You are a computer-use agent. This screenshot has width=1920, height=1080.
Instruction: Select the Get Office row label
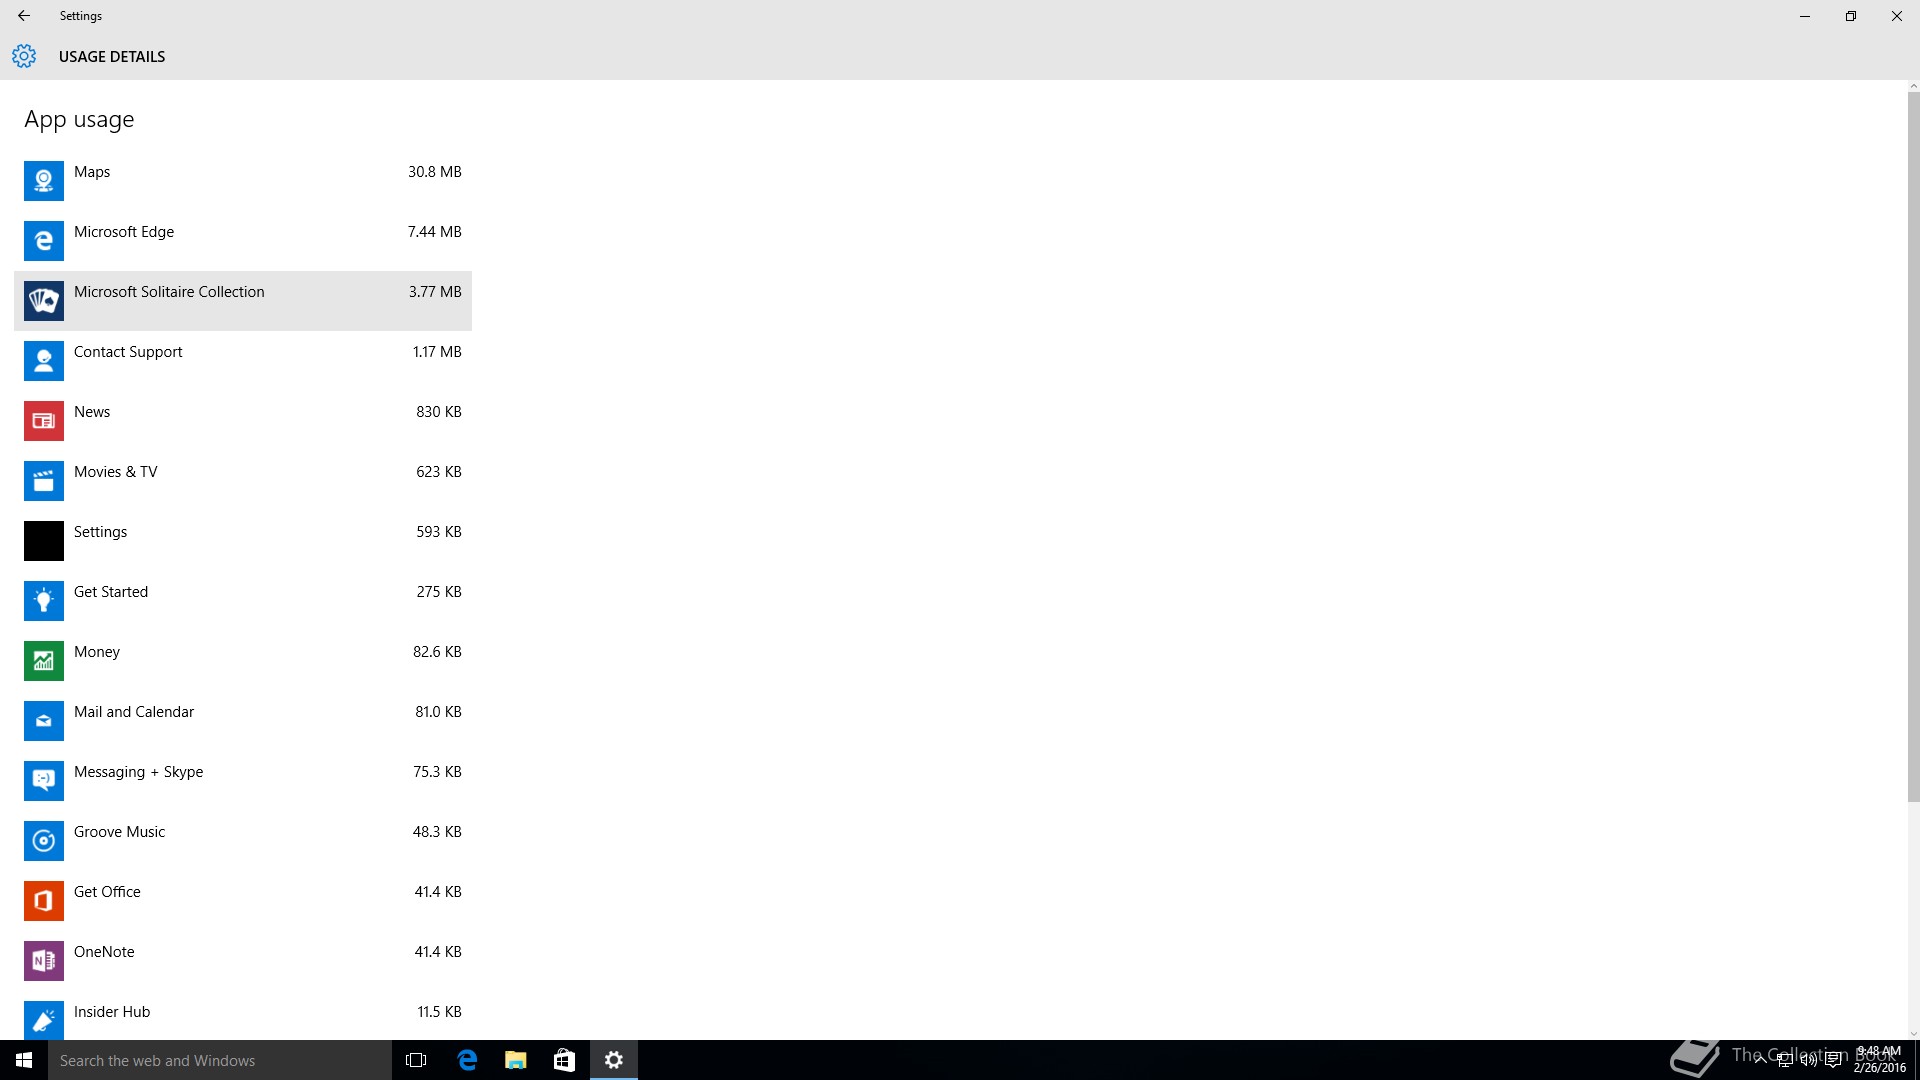pos(107,892)
